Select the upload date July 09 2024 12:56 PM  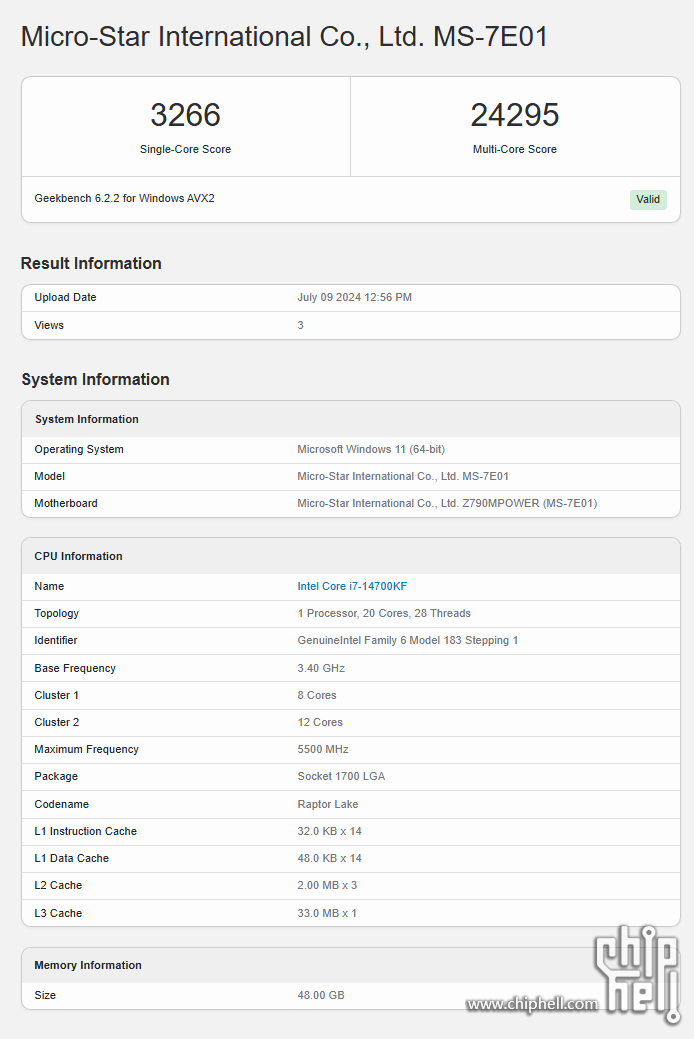pos(355,298)
